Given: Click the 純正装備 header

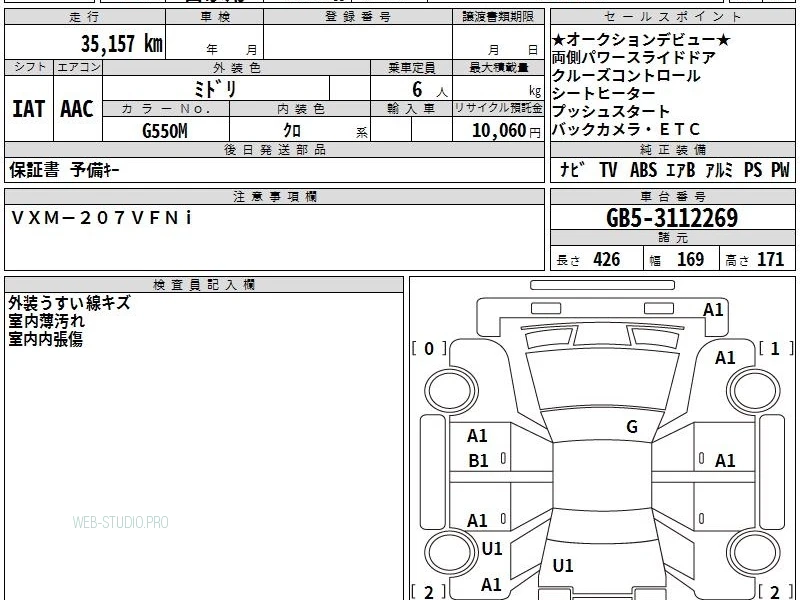Looking at the screenshot, I should (672, 149).
